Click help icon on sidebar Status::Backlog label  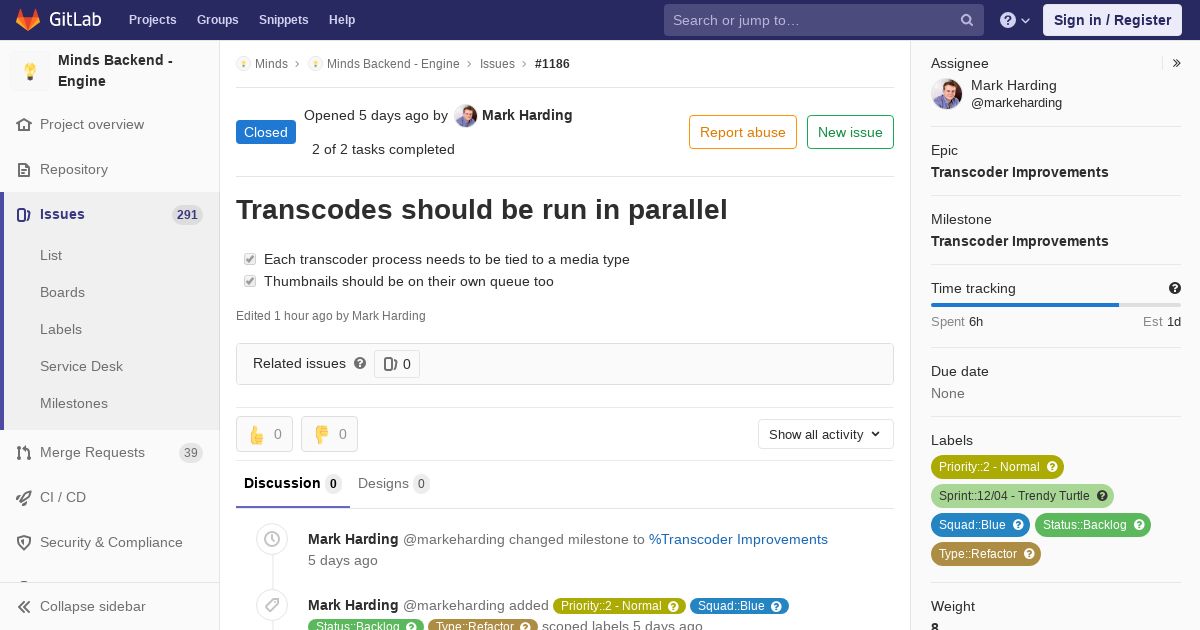click(x=1139, y=525)
